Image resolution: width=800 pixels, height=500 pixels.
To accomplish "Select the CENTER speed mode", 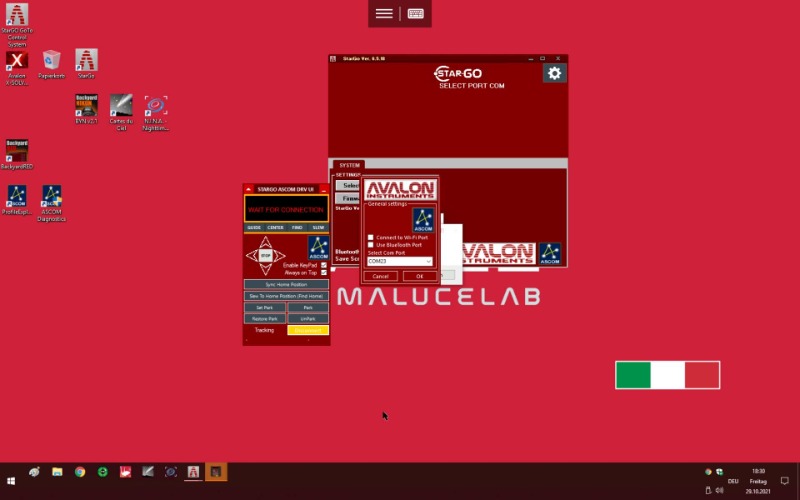I will (x=276, y=228).
